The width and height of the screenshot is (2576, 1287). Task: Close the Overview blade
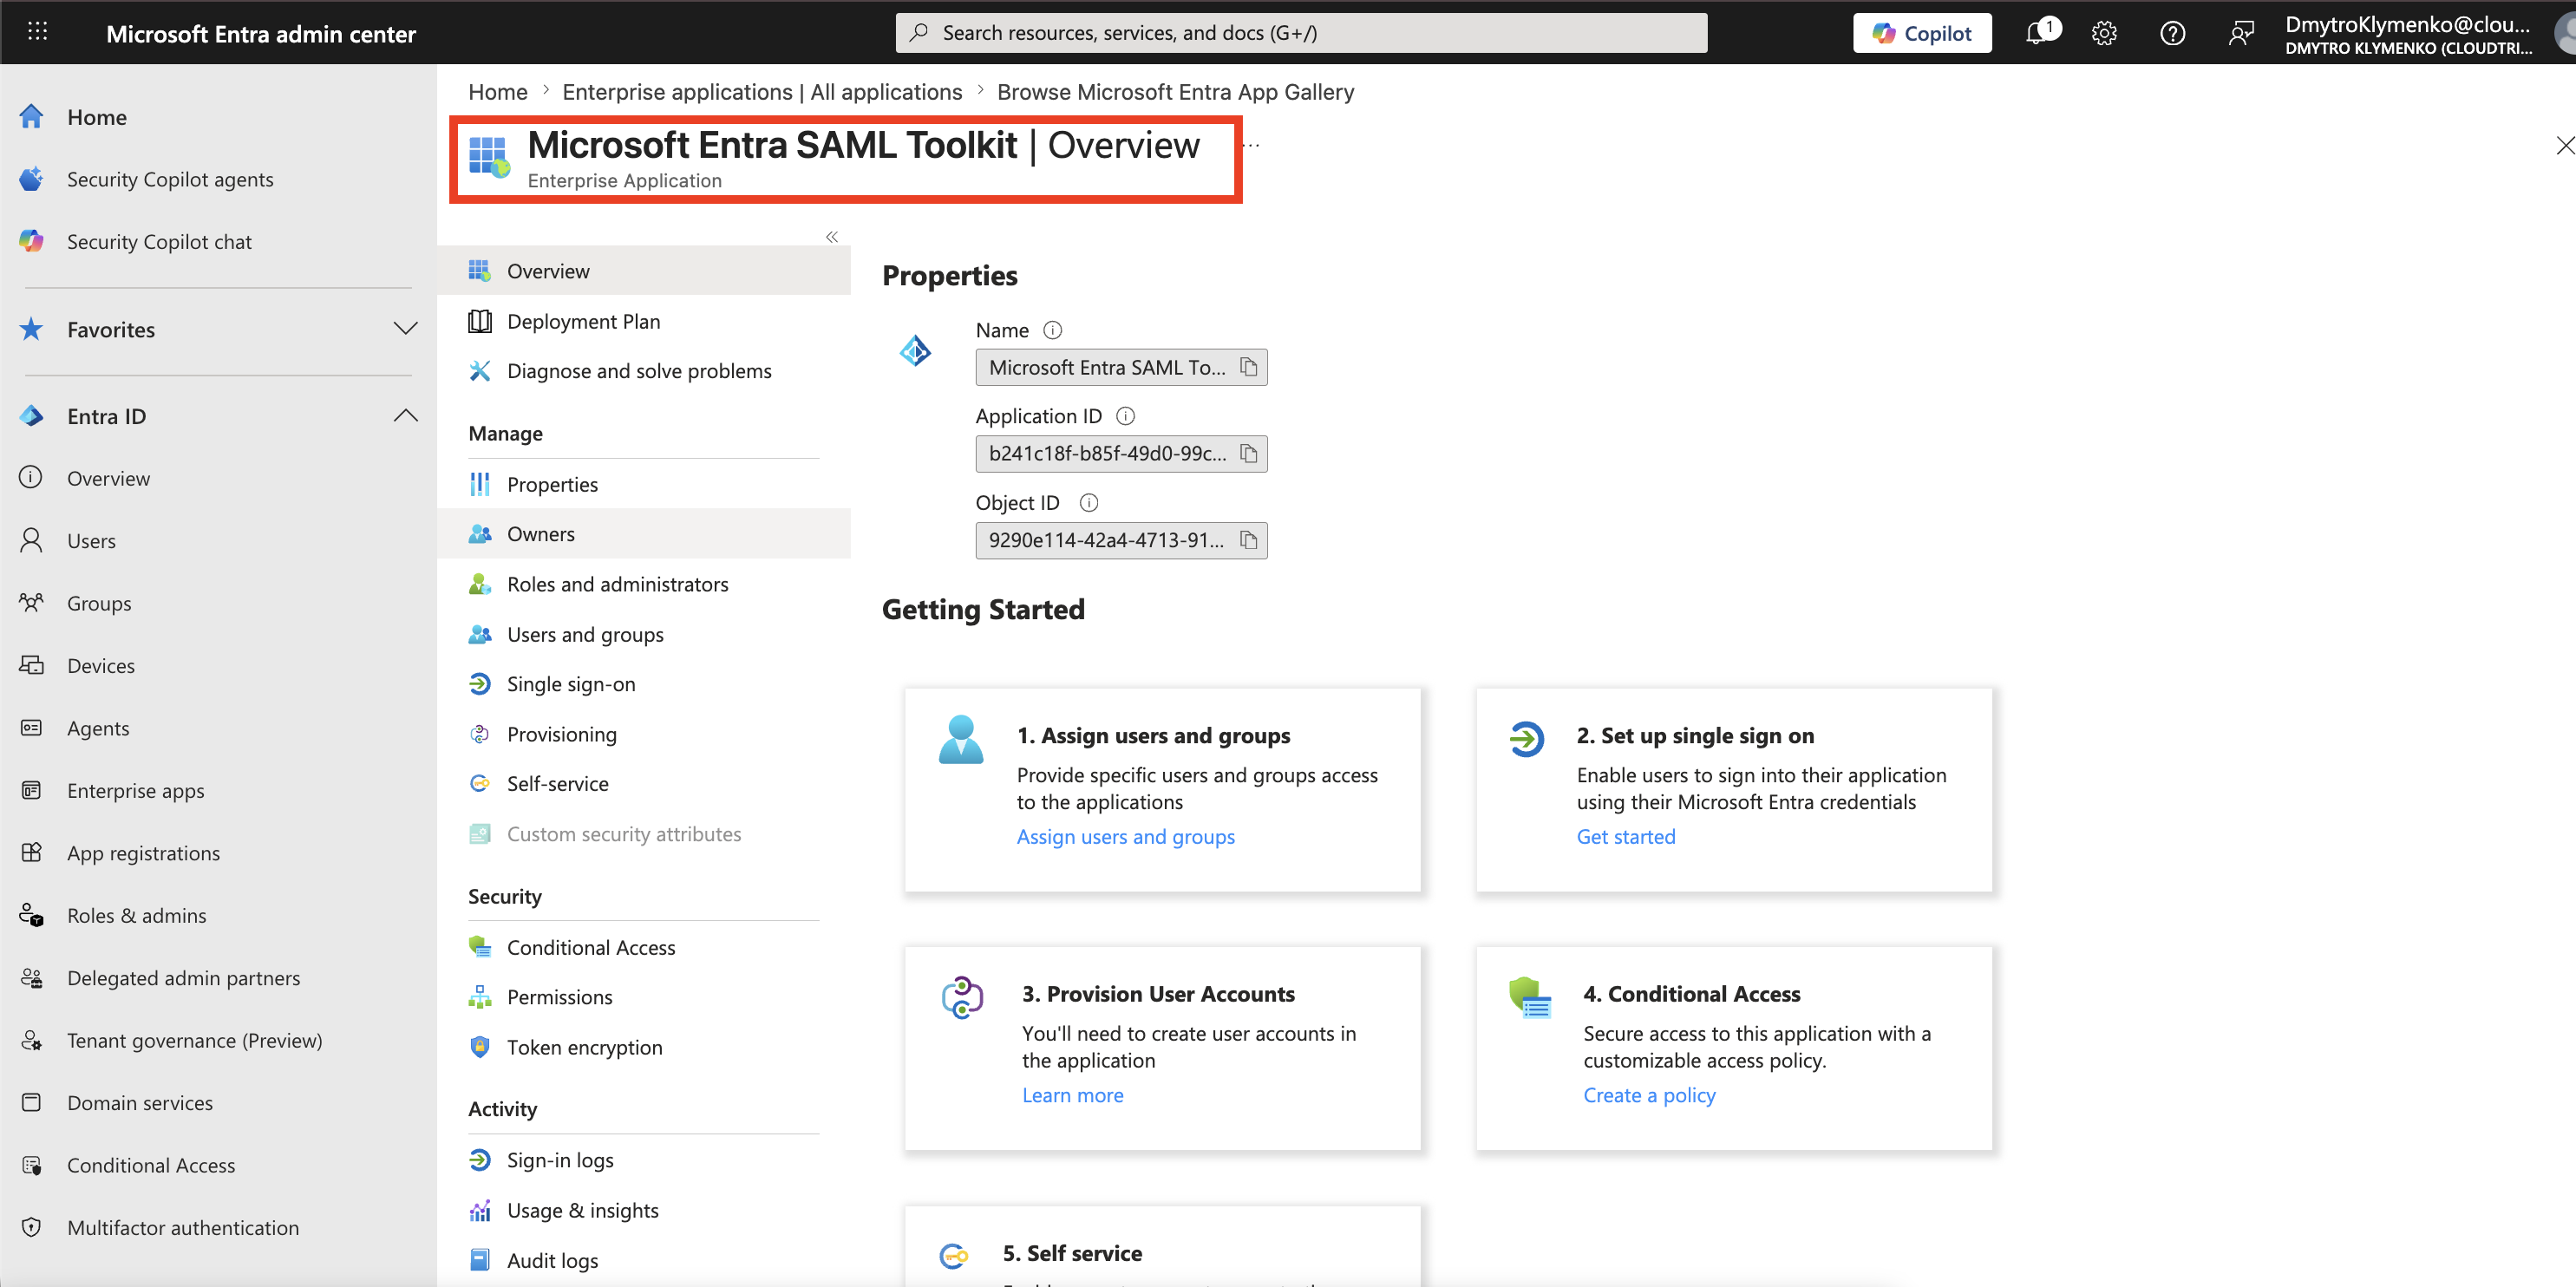2565,146
